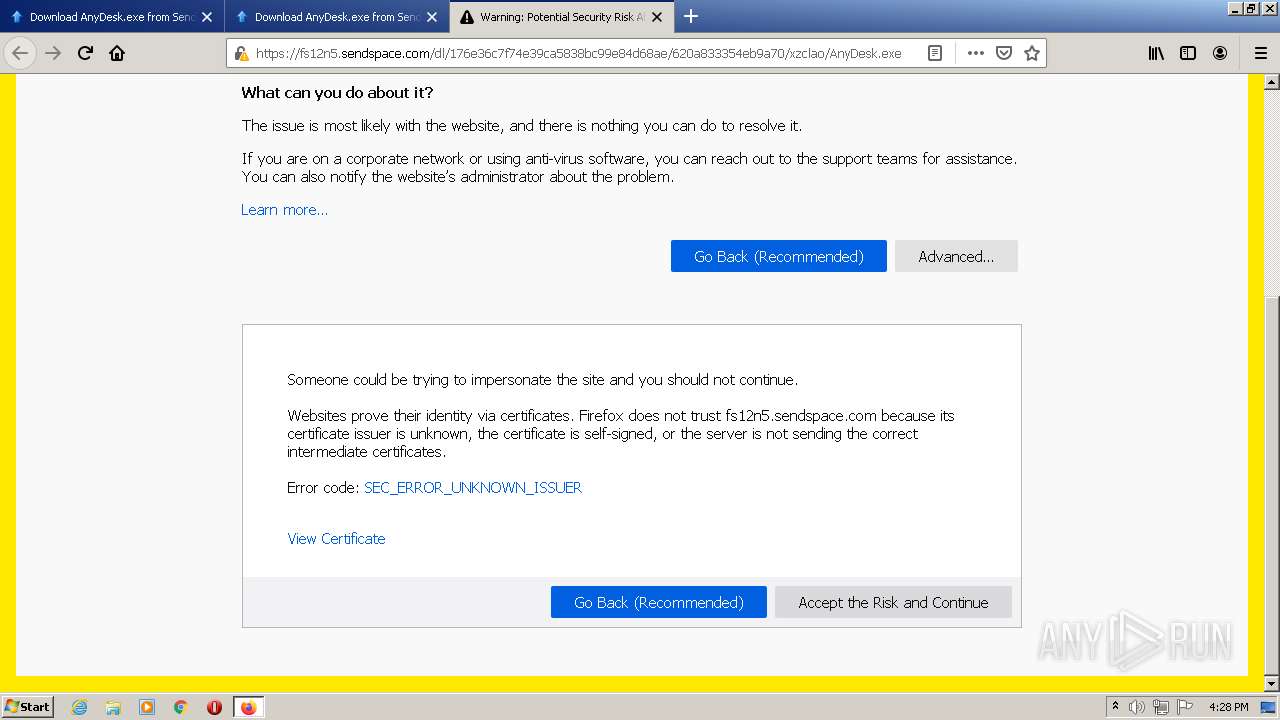Activate Firefox taskbar button
This screenshot has width=1280, height=720.
click(248, 707)
